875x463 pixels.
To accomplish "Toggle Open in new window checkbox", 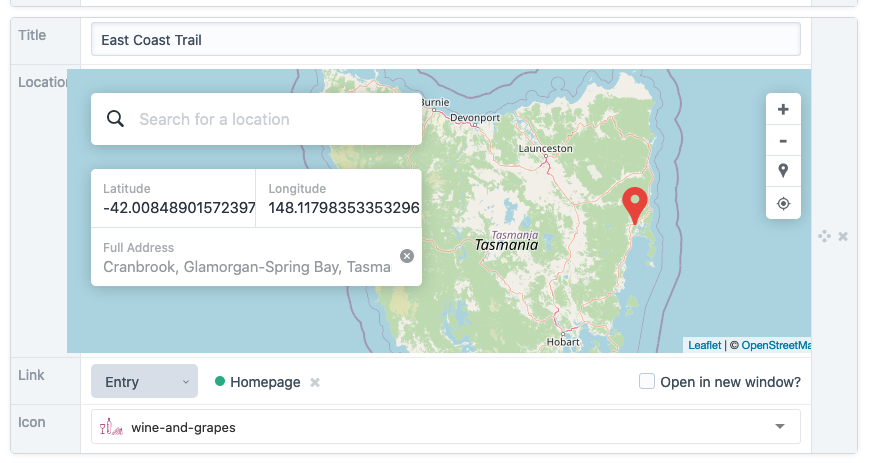I will pyautogui.click(x=646, y=382).
